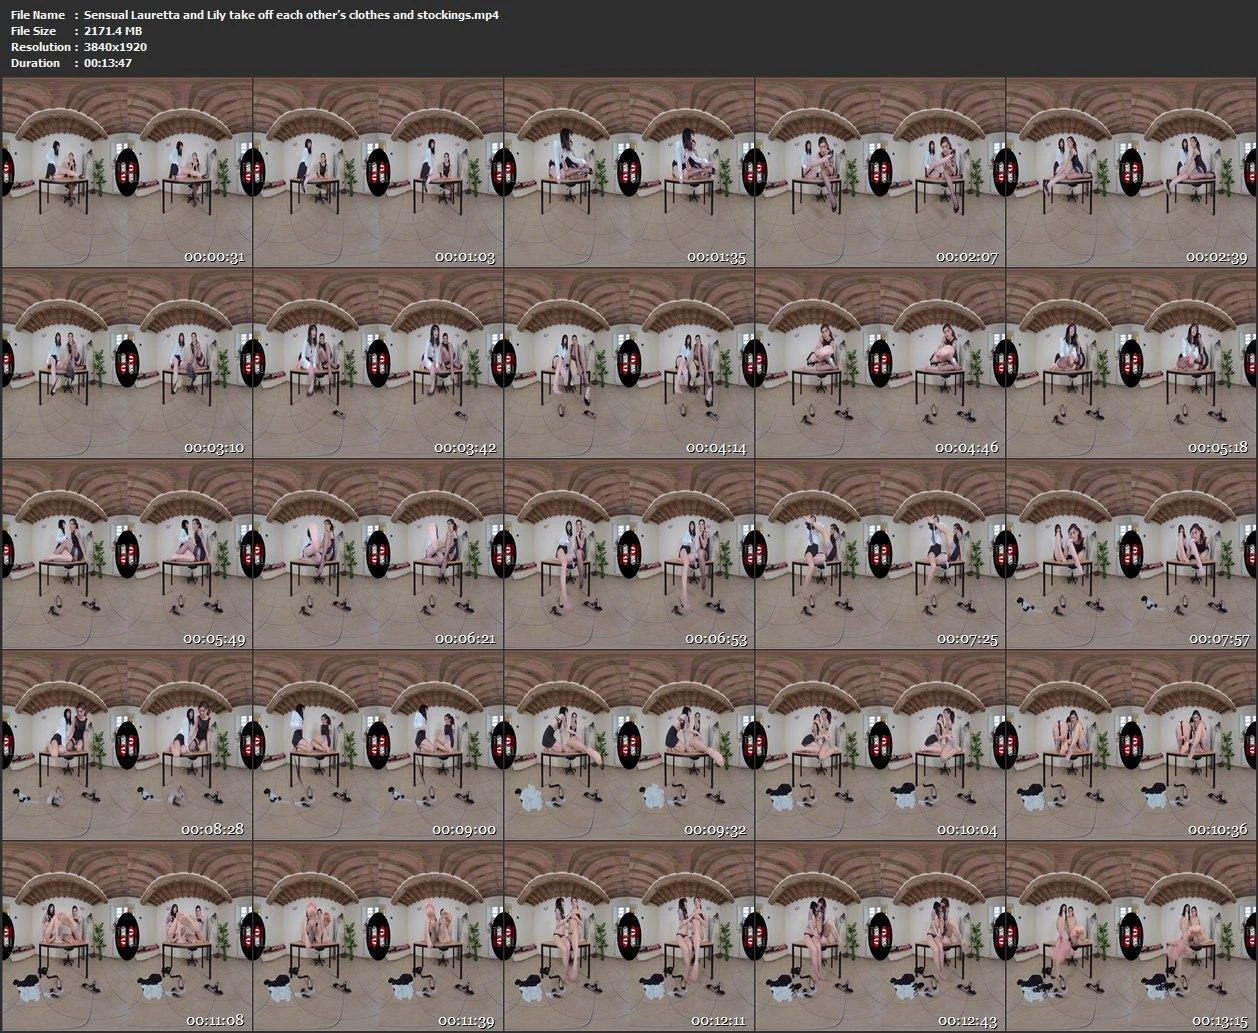Click the frame timestamped 00:07:57

point(1130,554)
